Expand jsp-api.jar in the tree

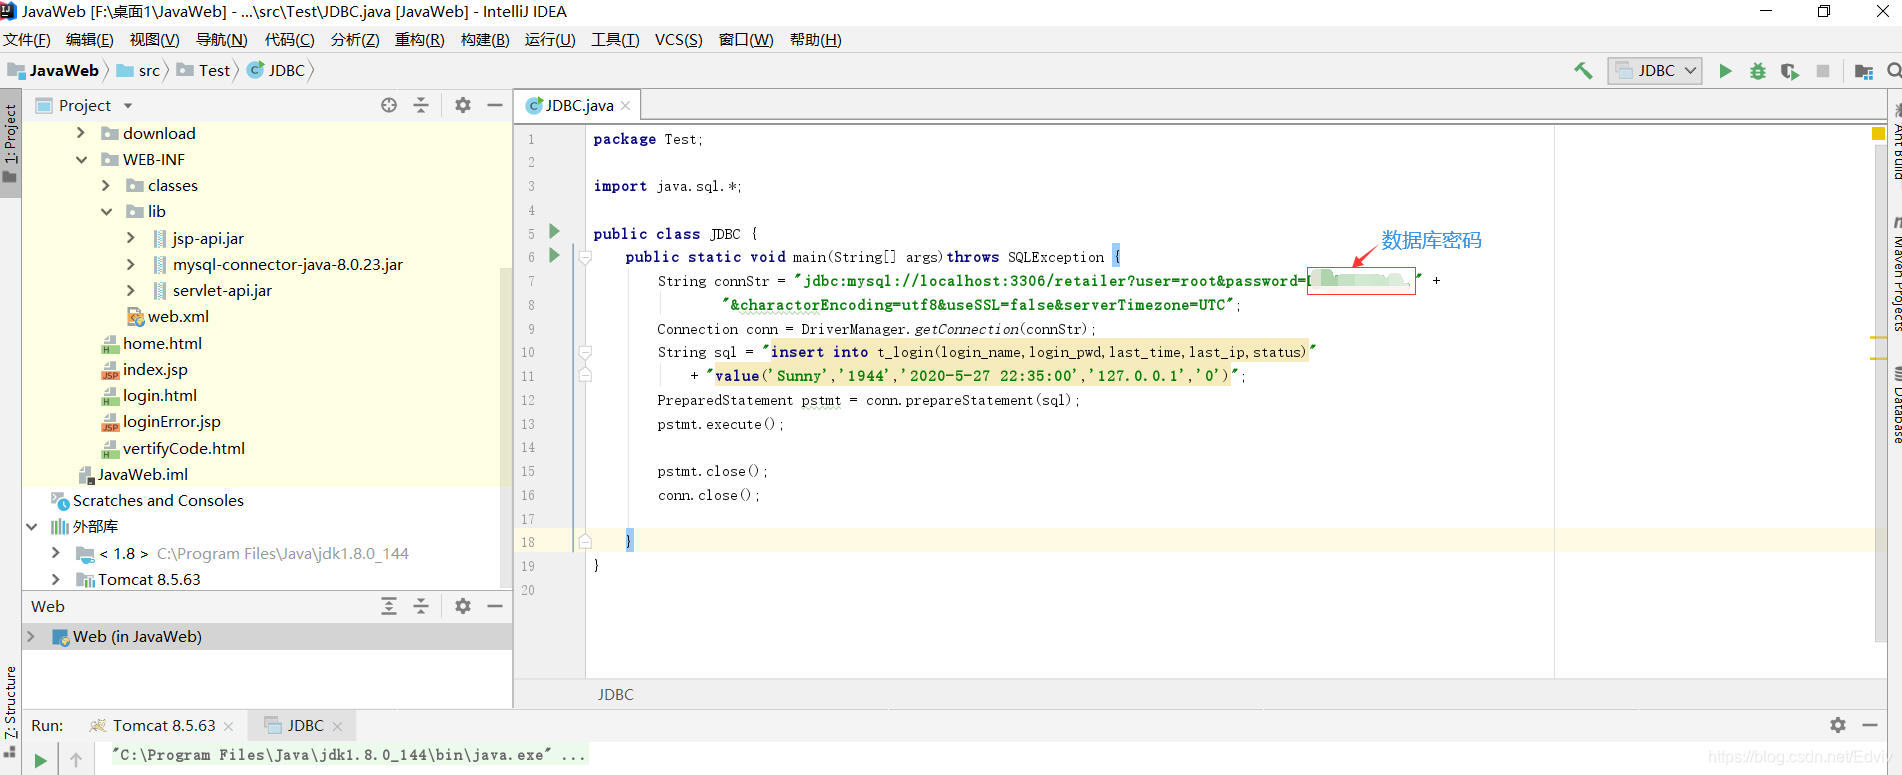(131, 238)
